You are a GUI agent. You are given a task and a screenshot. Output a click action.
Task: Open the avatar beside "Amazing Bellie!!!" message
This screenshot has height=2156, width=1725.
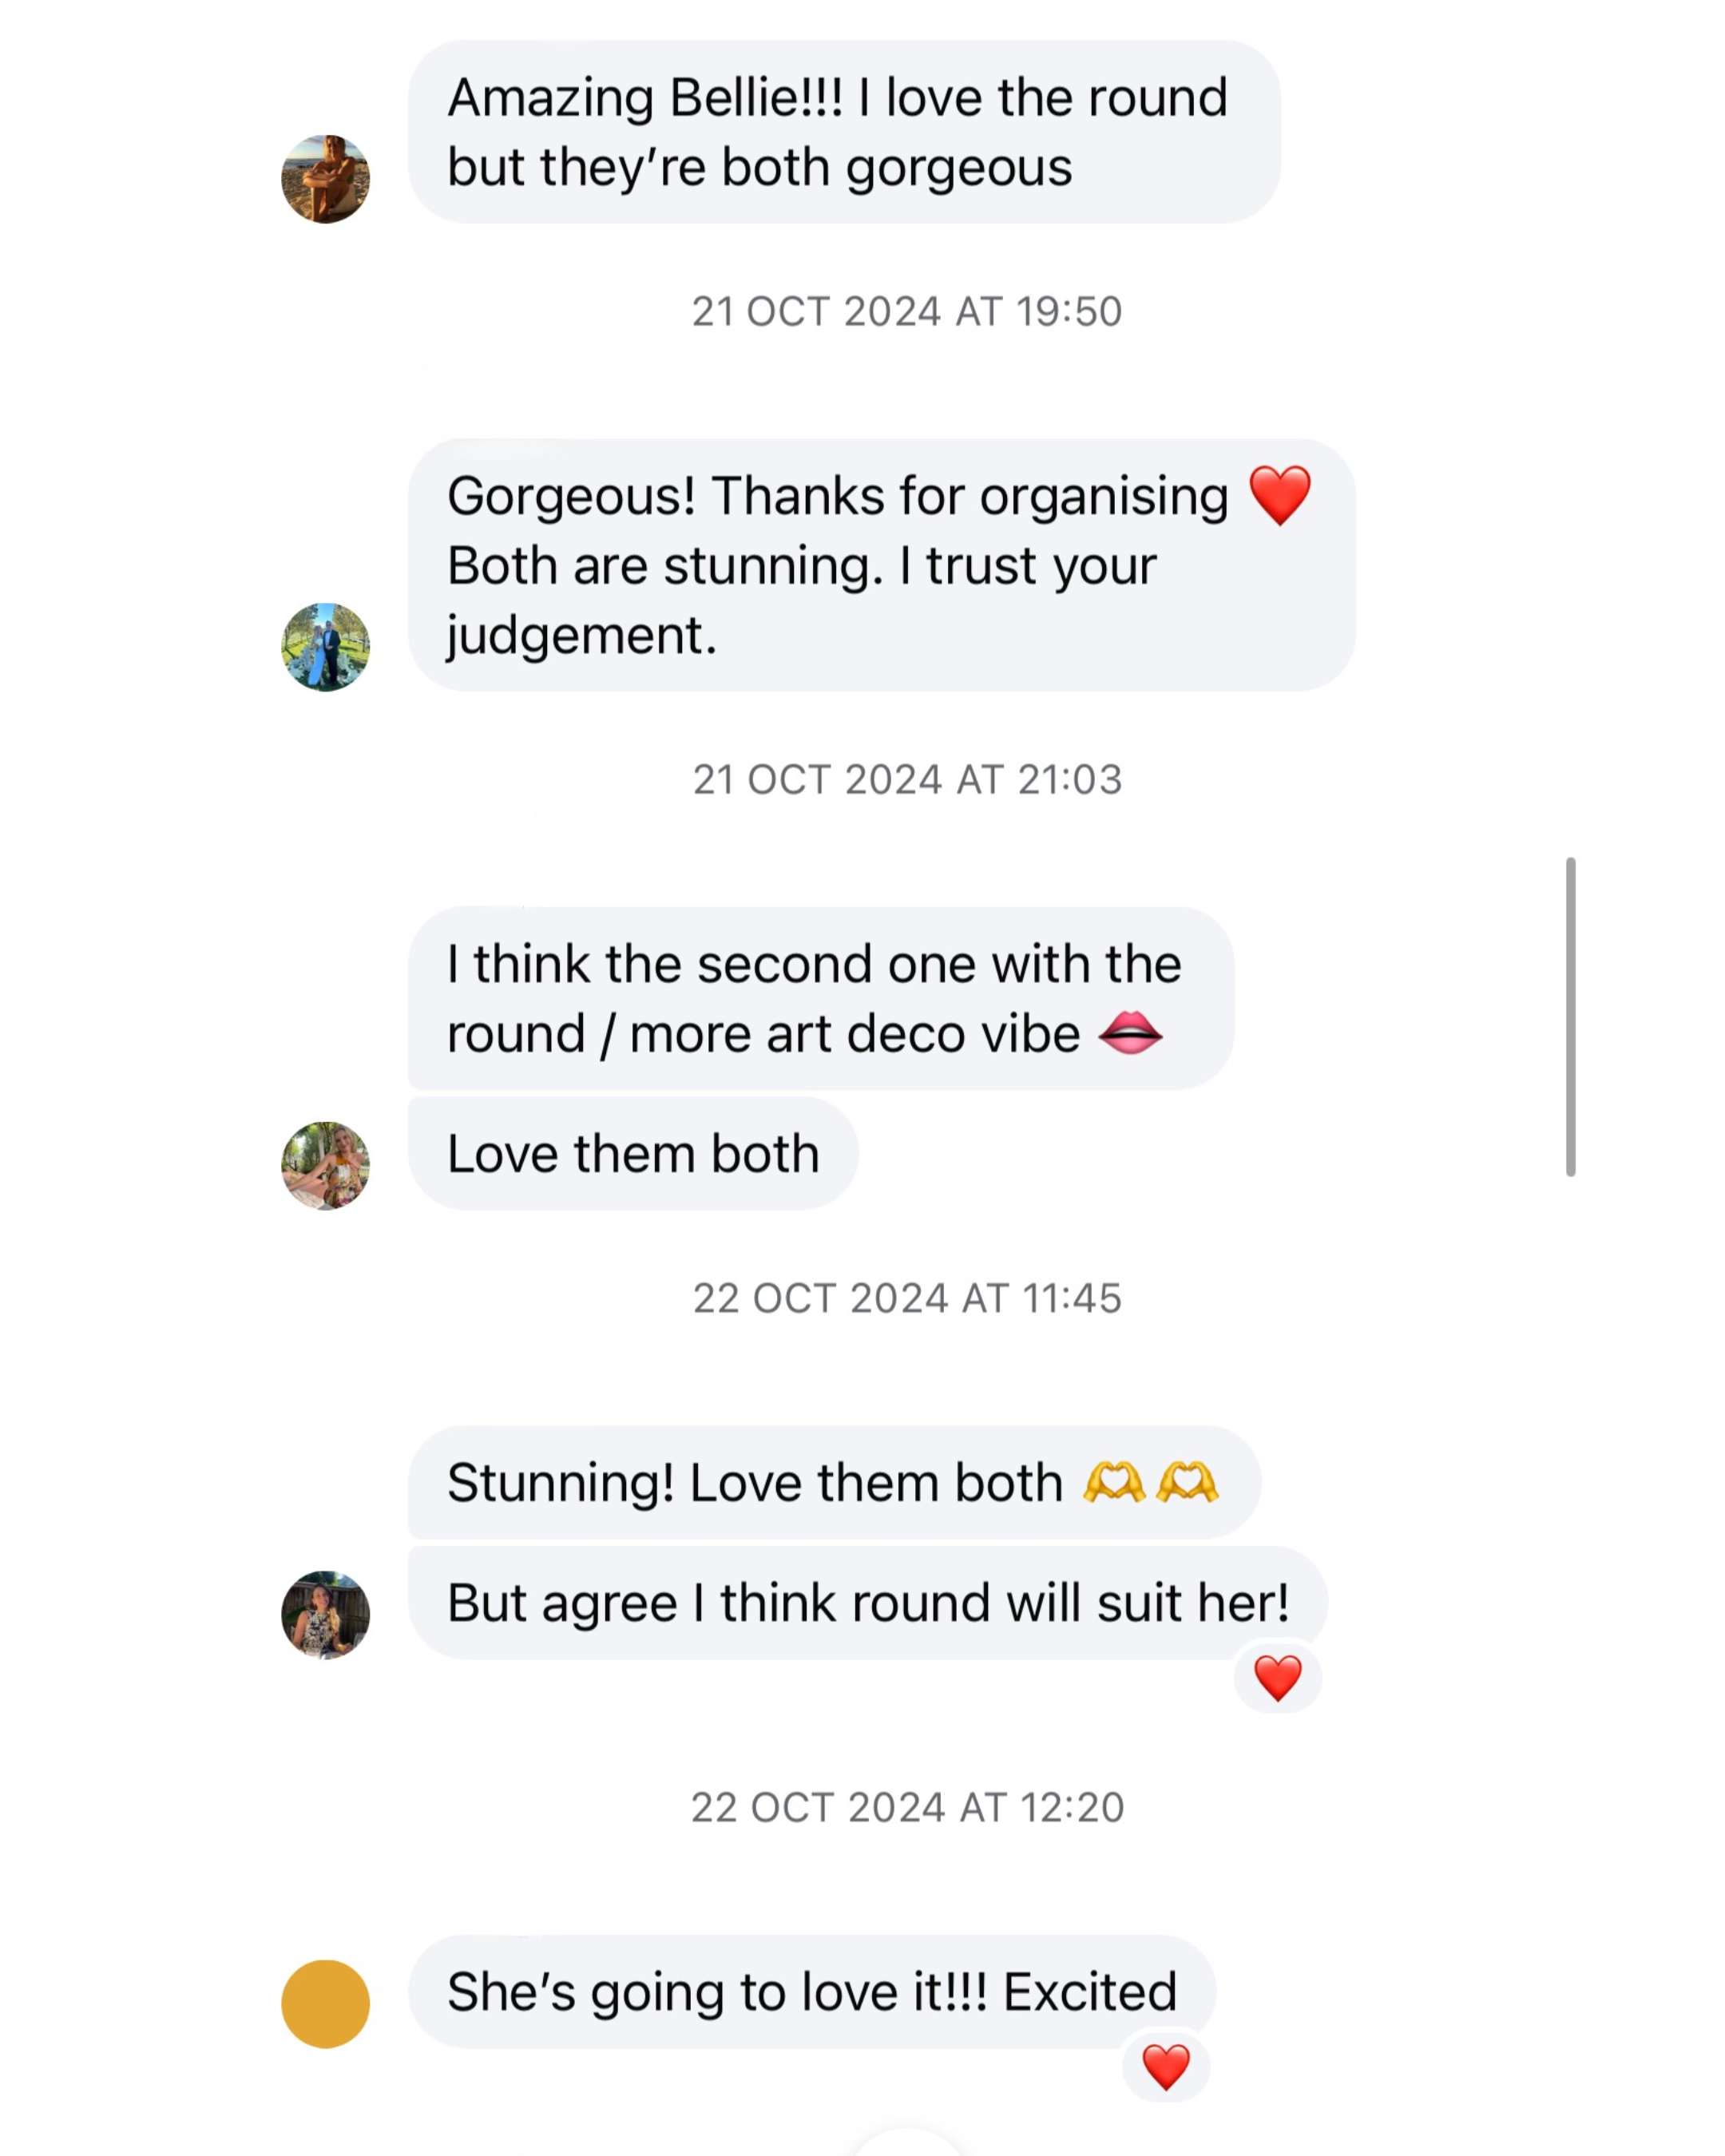click(325, 179)
